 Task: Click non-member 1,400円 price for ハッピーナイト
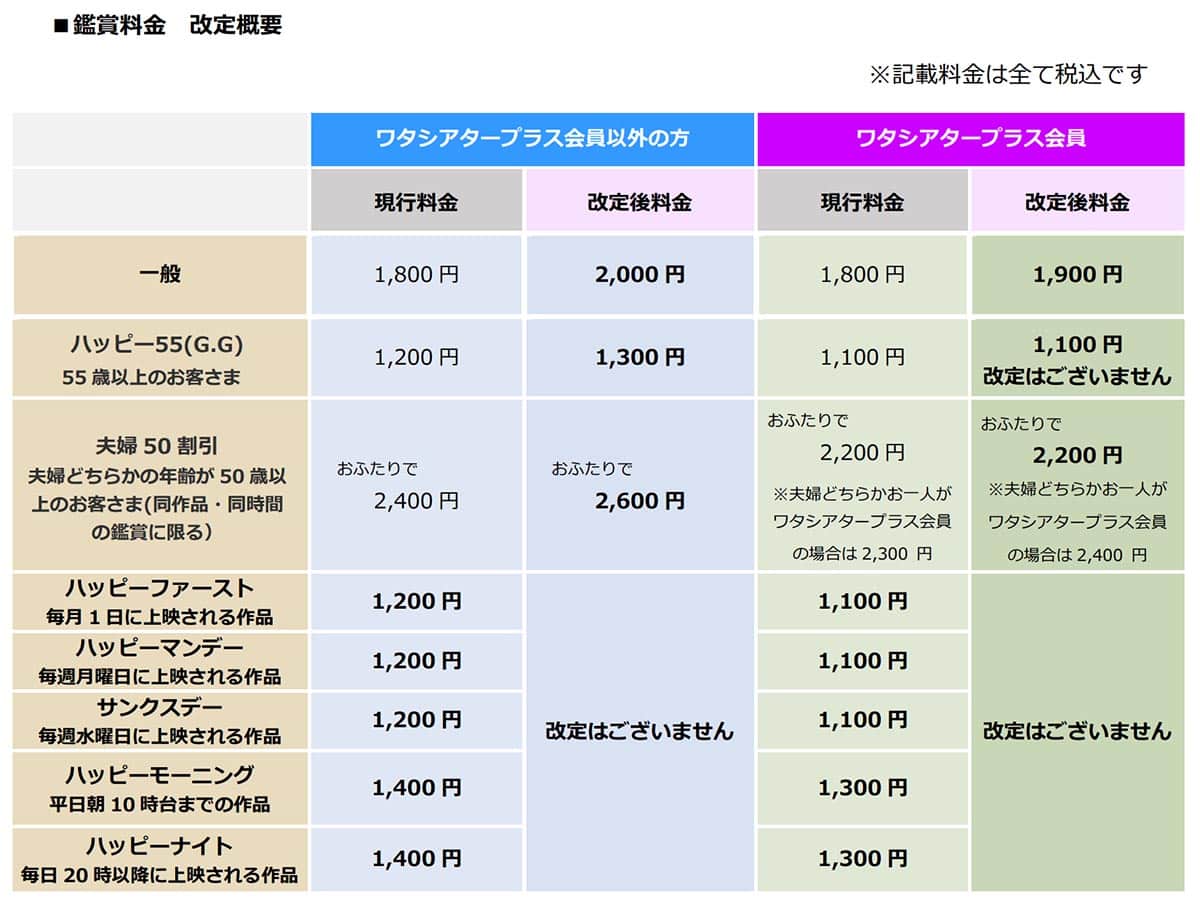tap(417, 858)
